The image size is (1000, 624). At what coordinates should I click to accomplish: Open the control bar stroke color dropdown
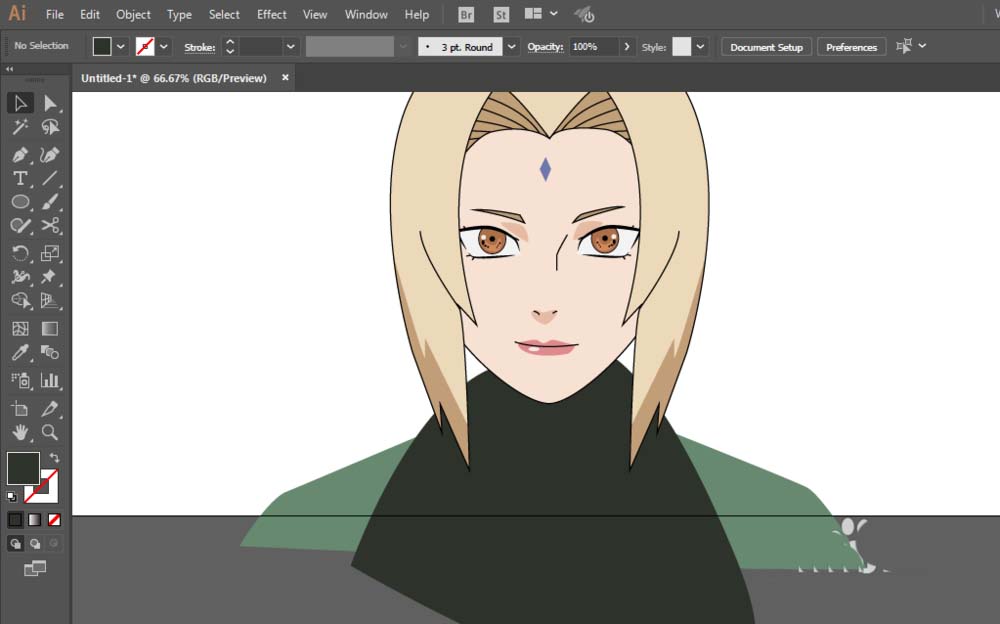[x=164, y=47]
